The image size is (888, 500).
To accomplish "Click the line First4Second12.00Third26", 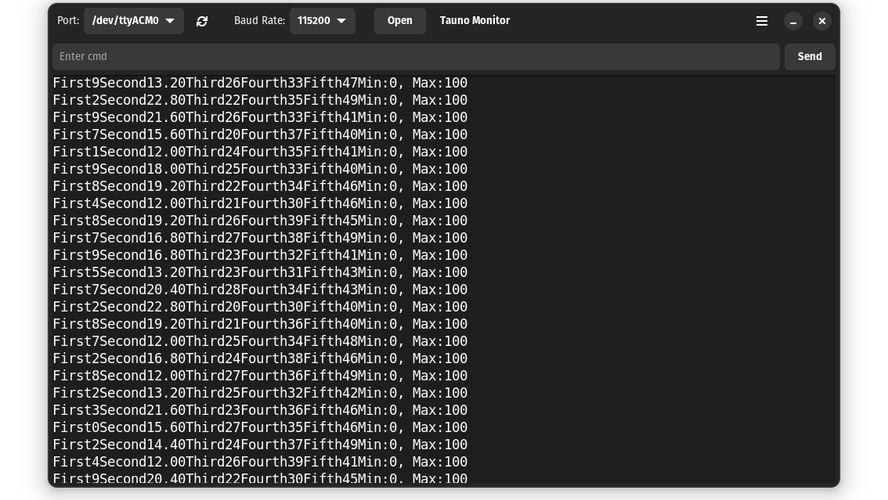I will pos(260,462).
